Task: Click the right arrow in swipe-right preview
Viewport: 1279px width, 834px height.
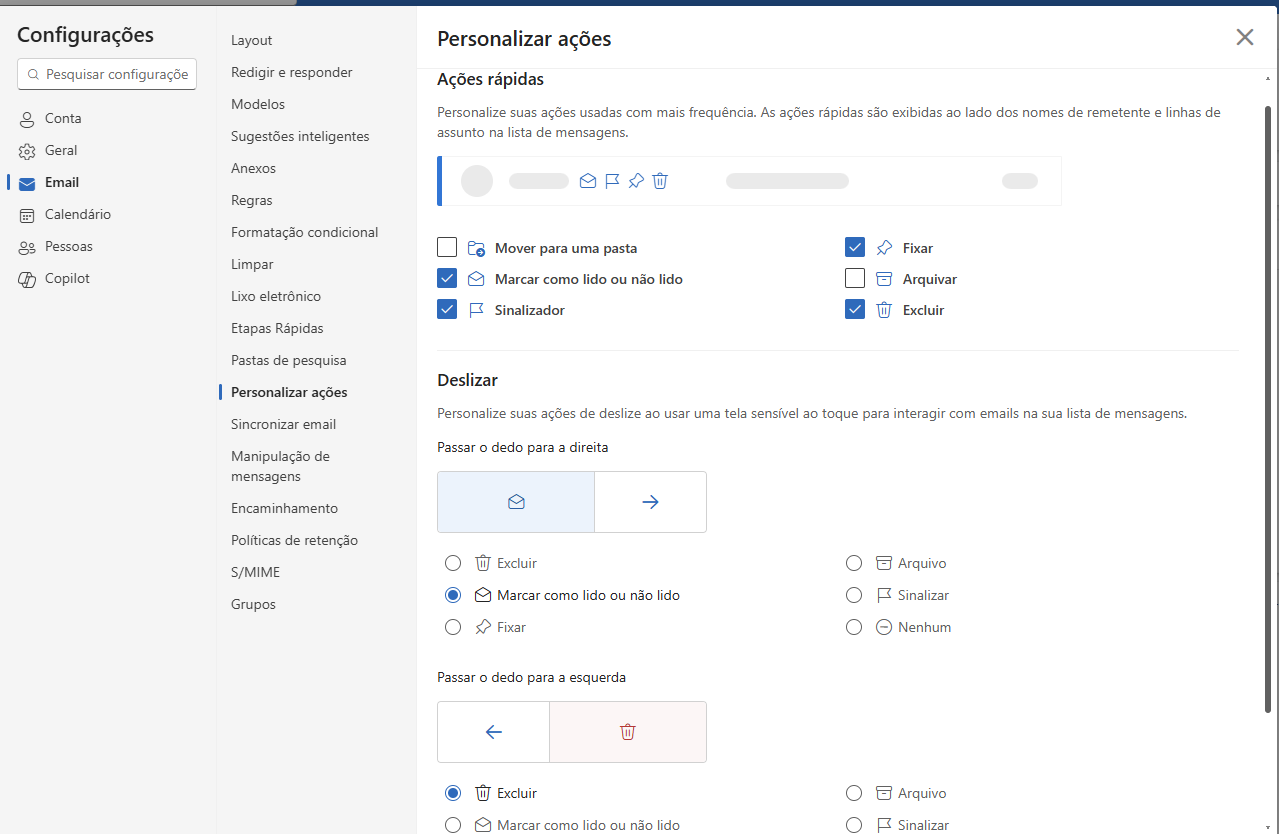Action: 651,502
